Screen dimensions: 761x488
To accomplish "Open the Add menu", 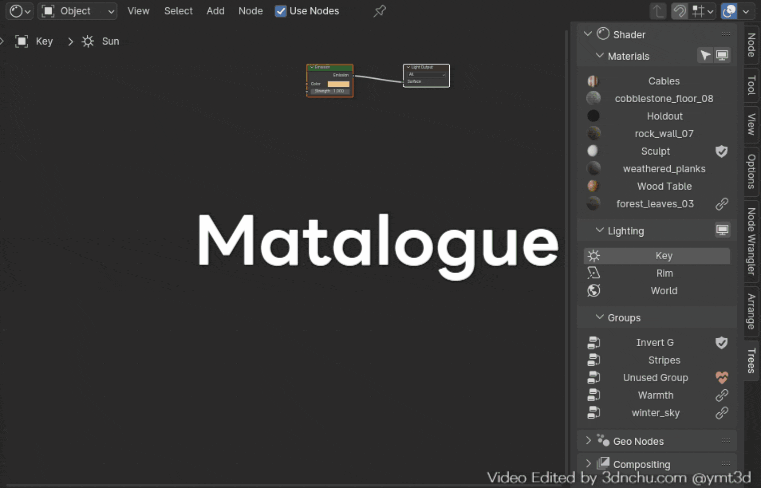I will (x=215, y=11).
